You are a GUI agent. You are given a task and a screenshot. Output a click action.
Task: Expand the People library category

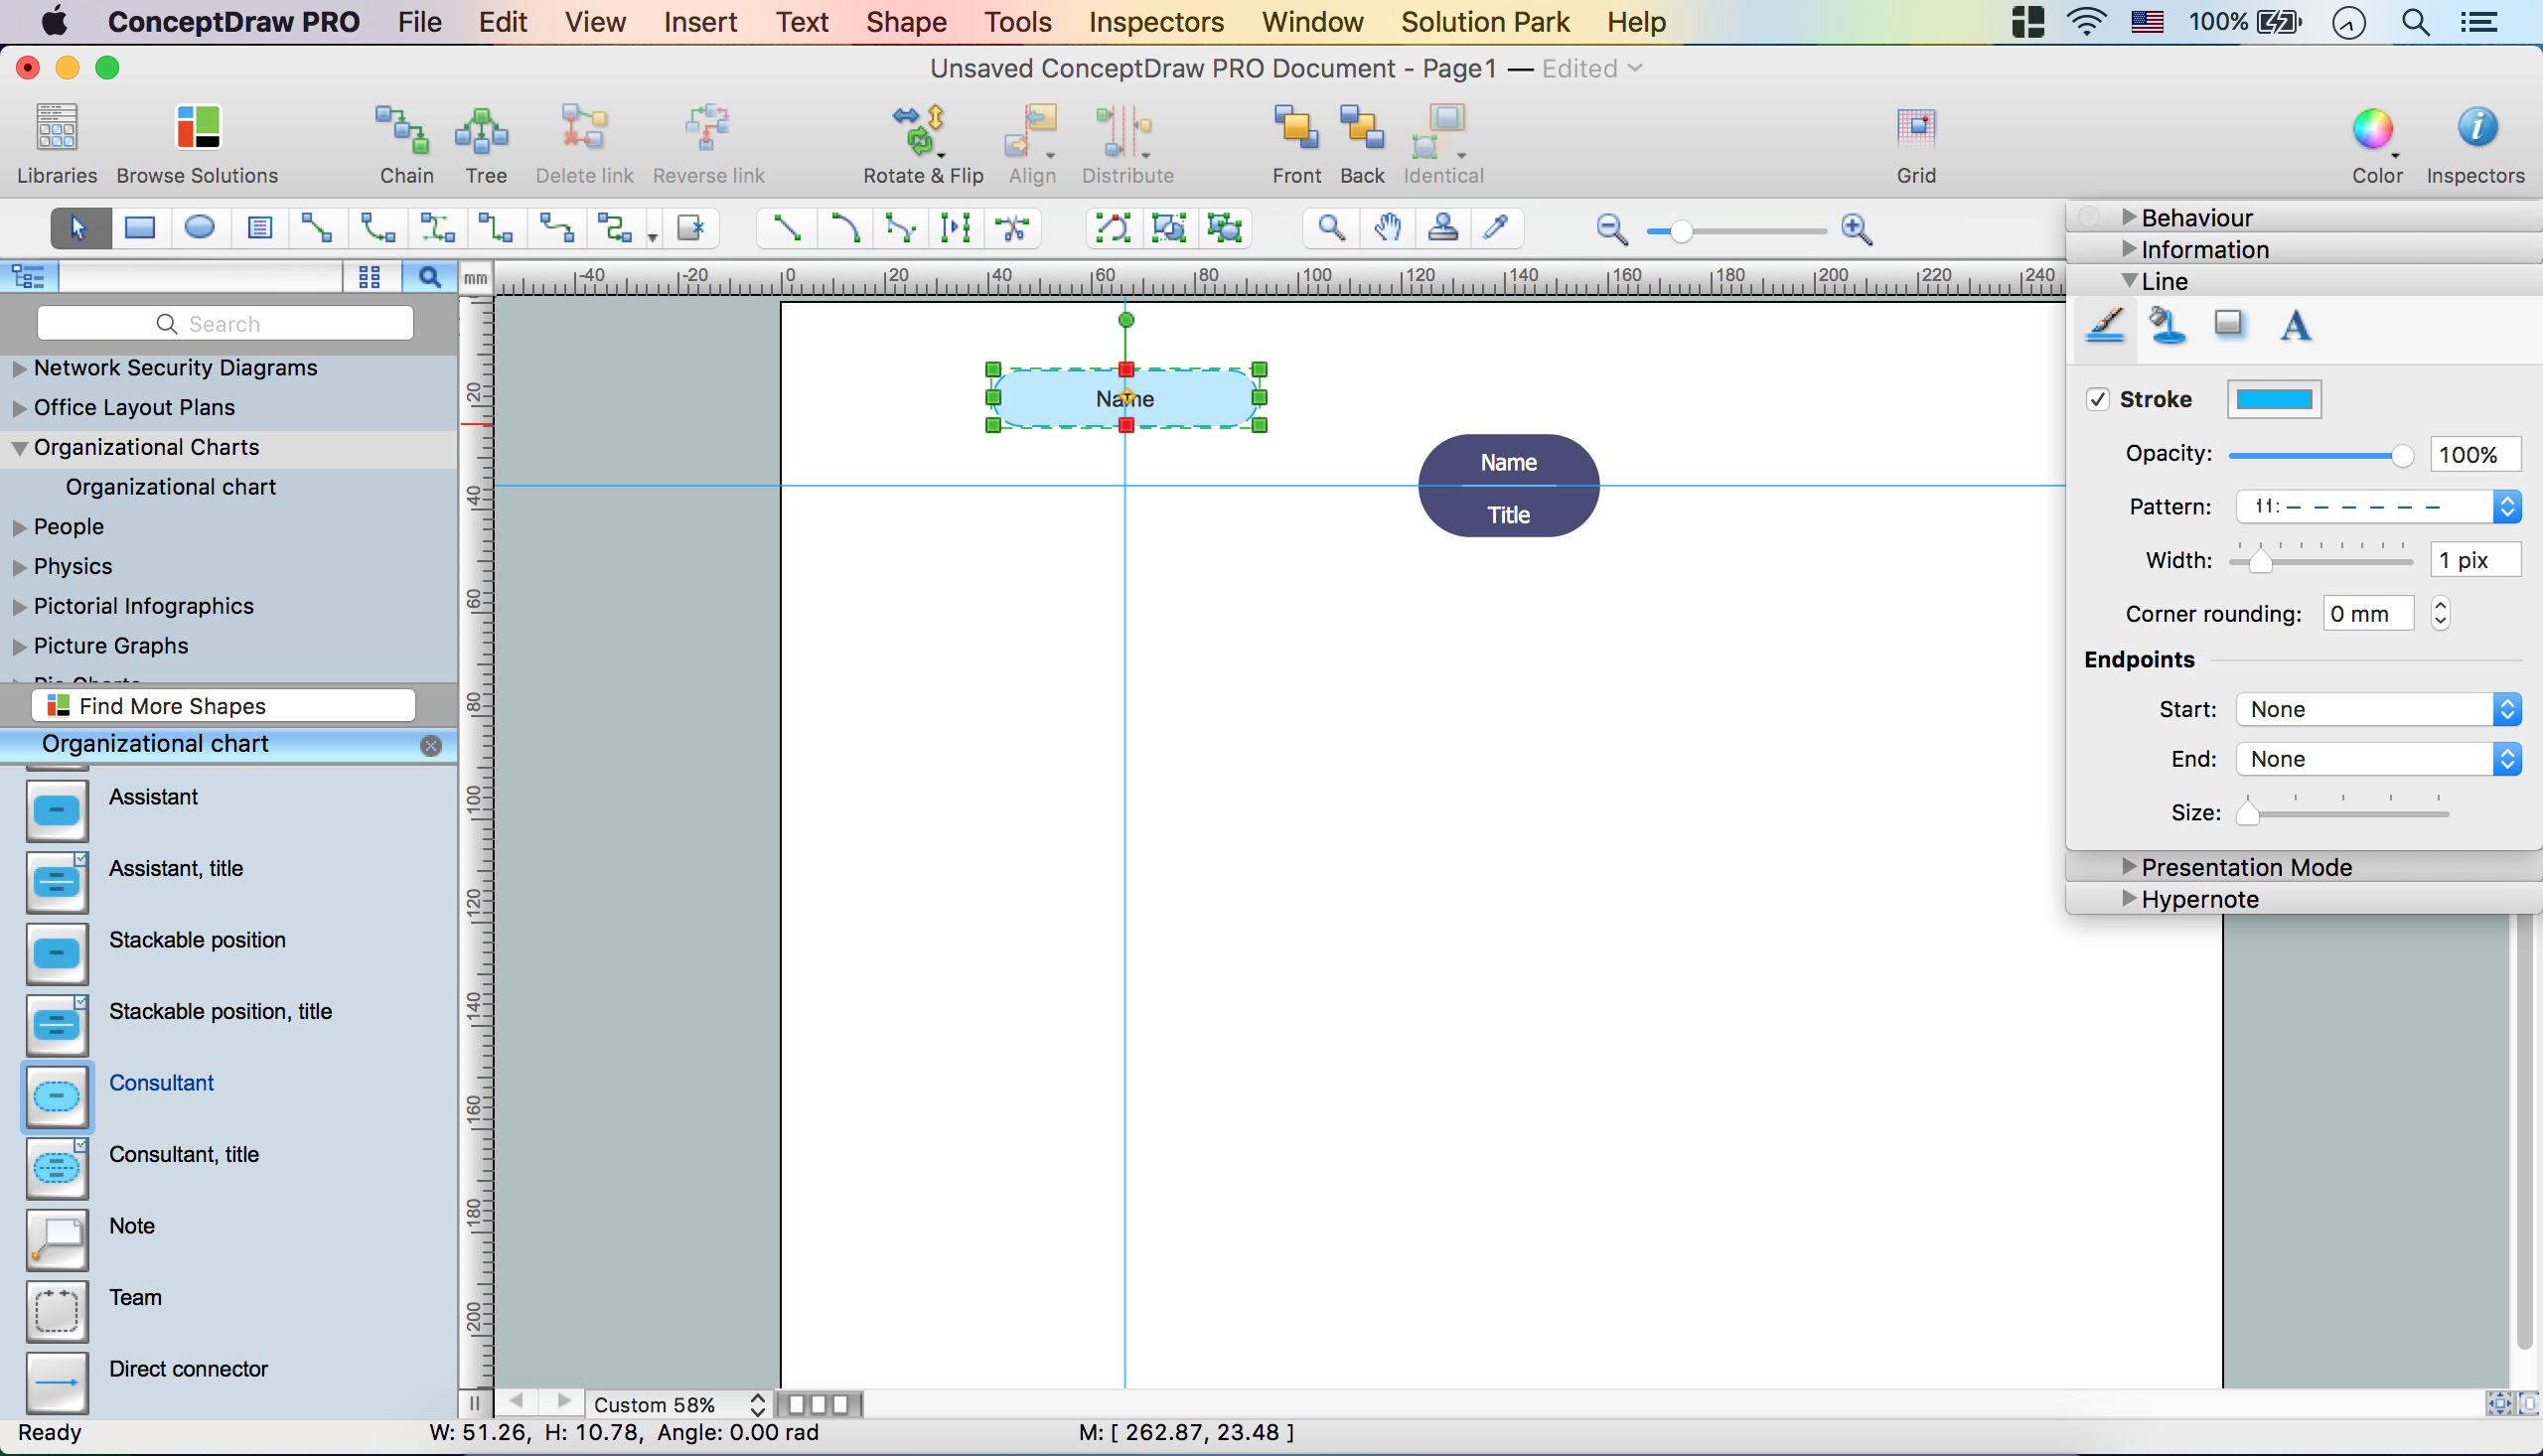(19, 527)
